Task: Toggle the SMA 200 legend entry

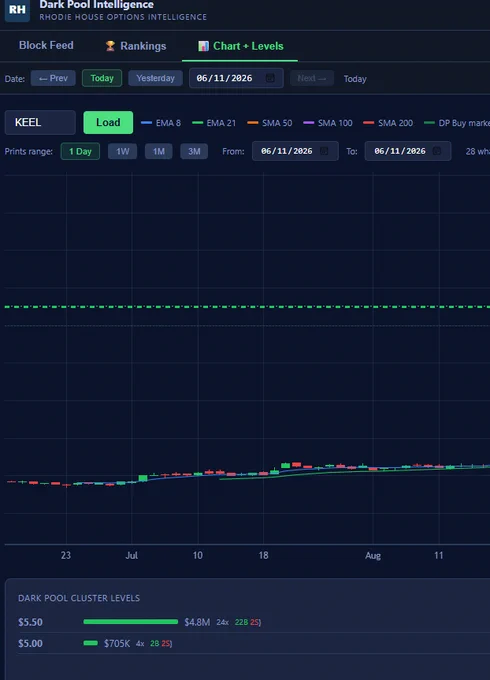Action: click(388, 123)
